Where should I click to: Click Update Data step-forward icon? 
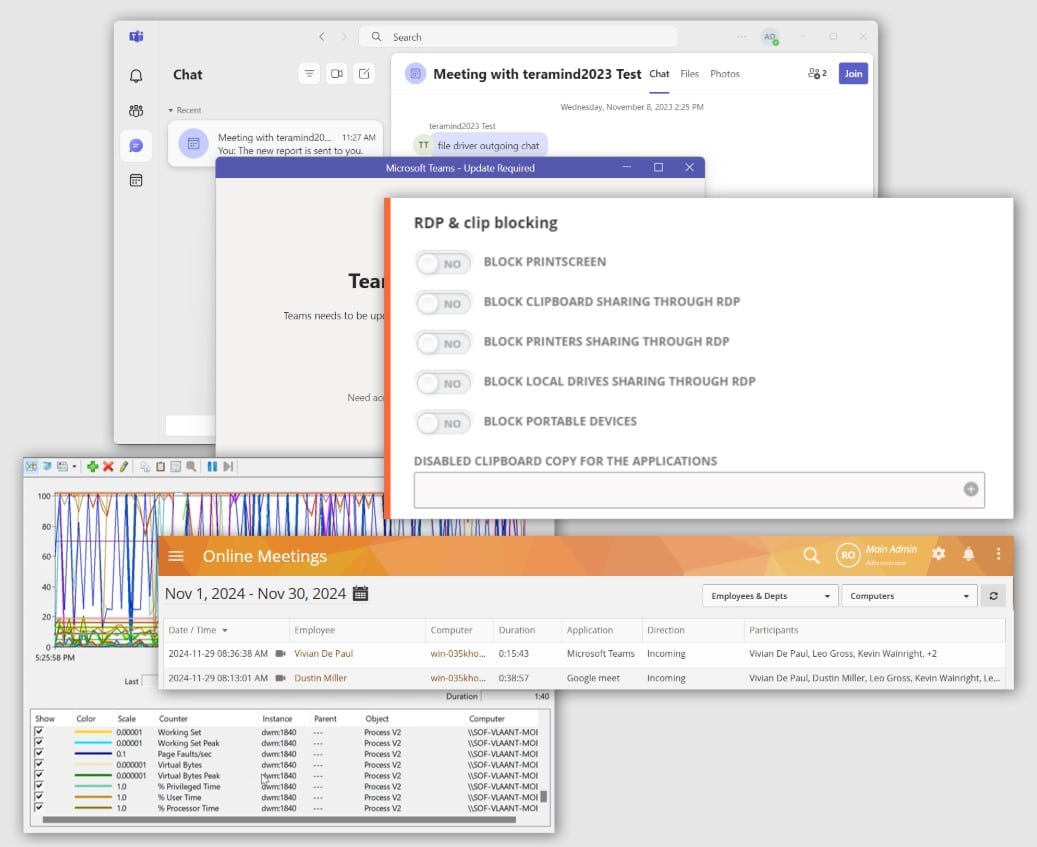[228, 466]
